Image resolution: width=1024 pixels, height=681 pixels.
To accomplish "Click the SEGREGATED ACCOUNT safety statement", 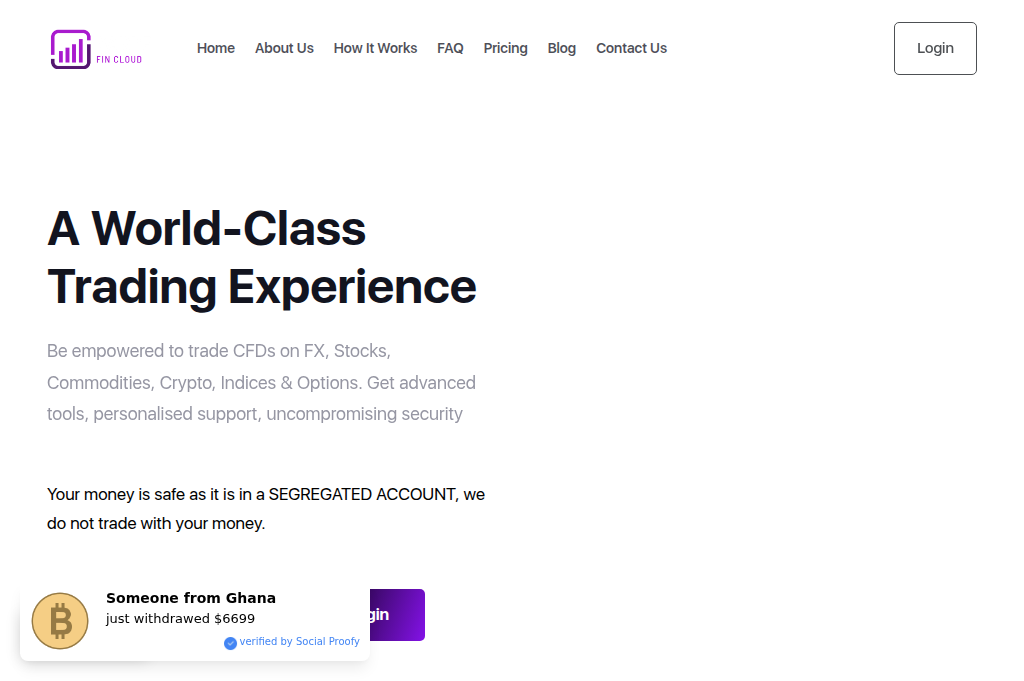I will 265,508.
